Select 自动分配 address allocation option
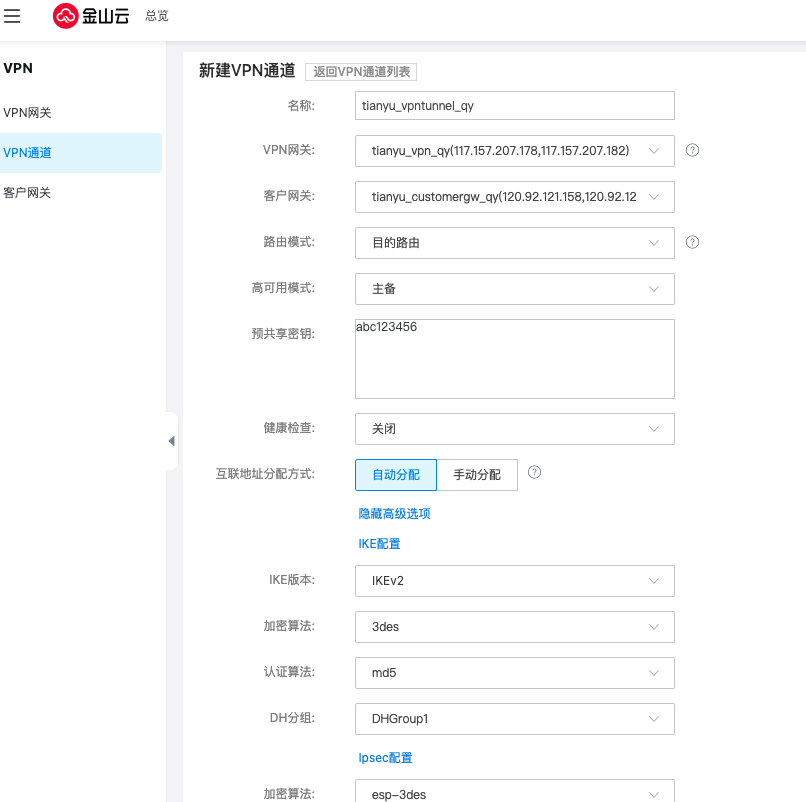Screen dimensions: 806x802 point(396,475)
